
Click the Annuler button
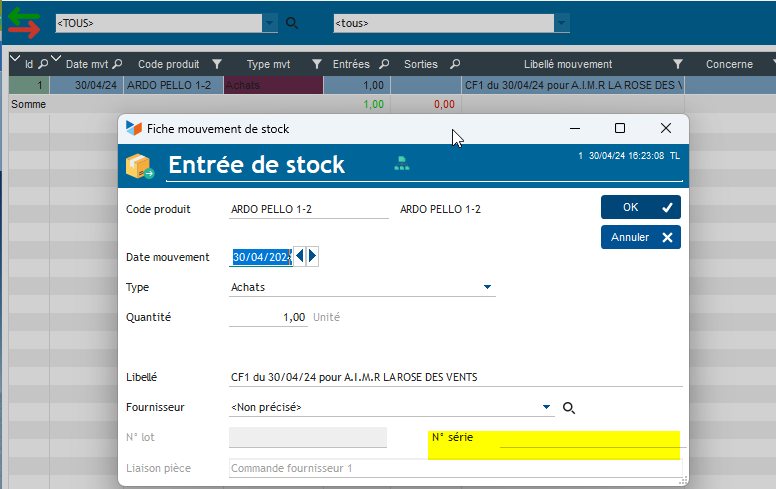pos(640,237)
